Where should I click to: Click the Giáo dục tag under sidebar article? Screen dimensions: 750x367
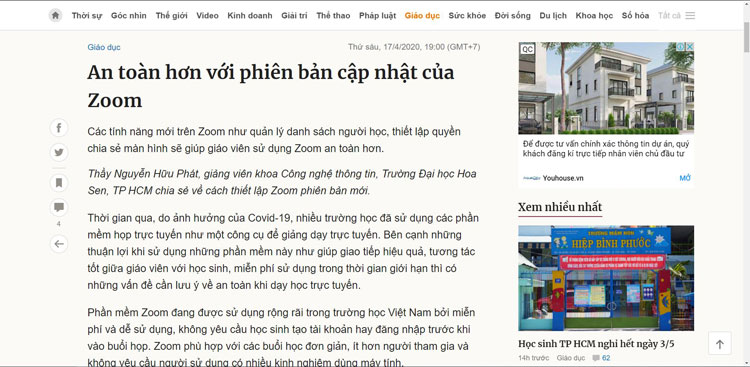571,358
